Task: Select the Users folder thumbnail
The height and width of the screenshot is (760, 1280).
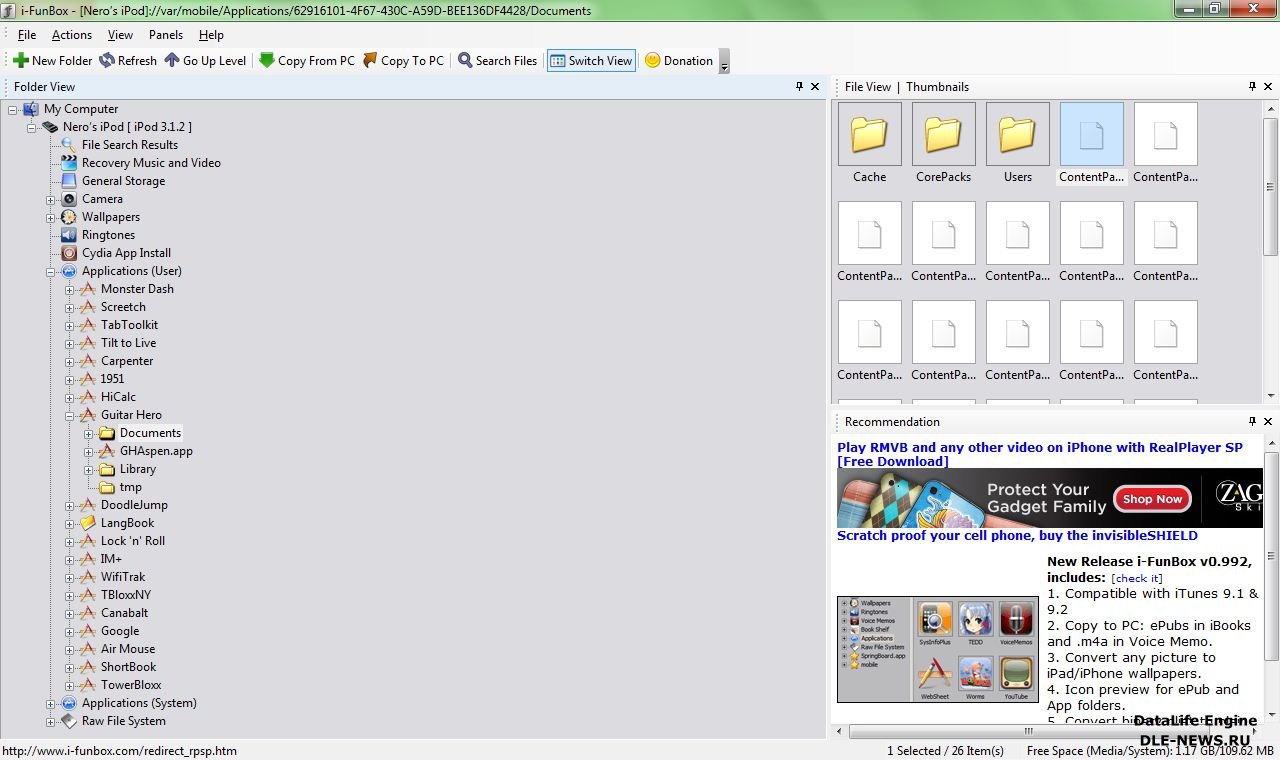Action: (1018, 134)
